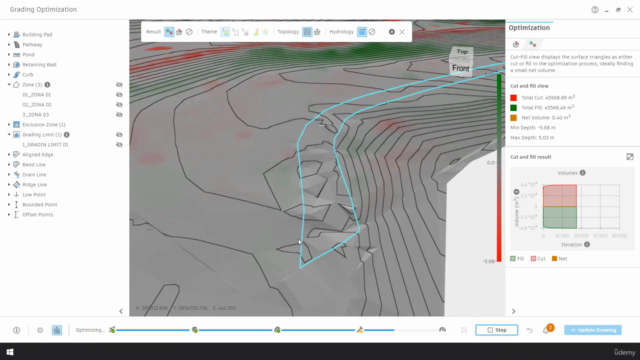Collapse the left object panel with the arrow

(x=121, y=311)
